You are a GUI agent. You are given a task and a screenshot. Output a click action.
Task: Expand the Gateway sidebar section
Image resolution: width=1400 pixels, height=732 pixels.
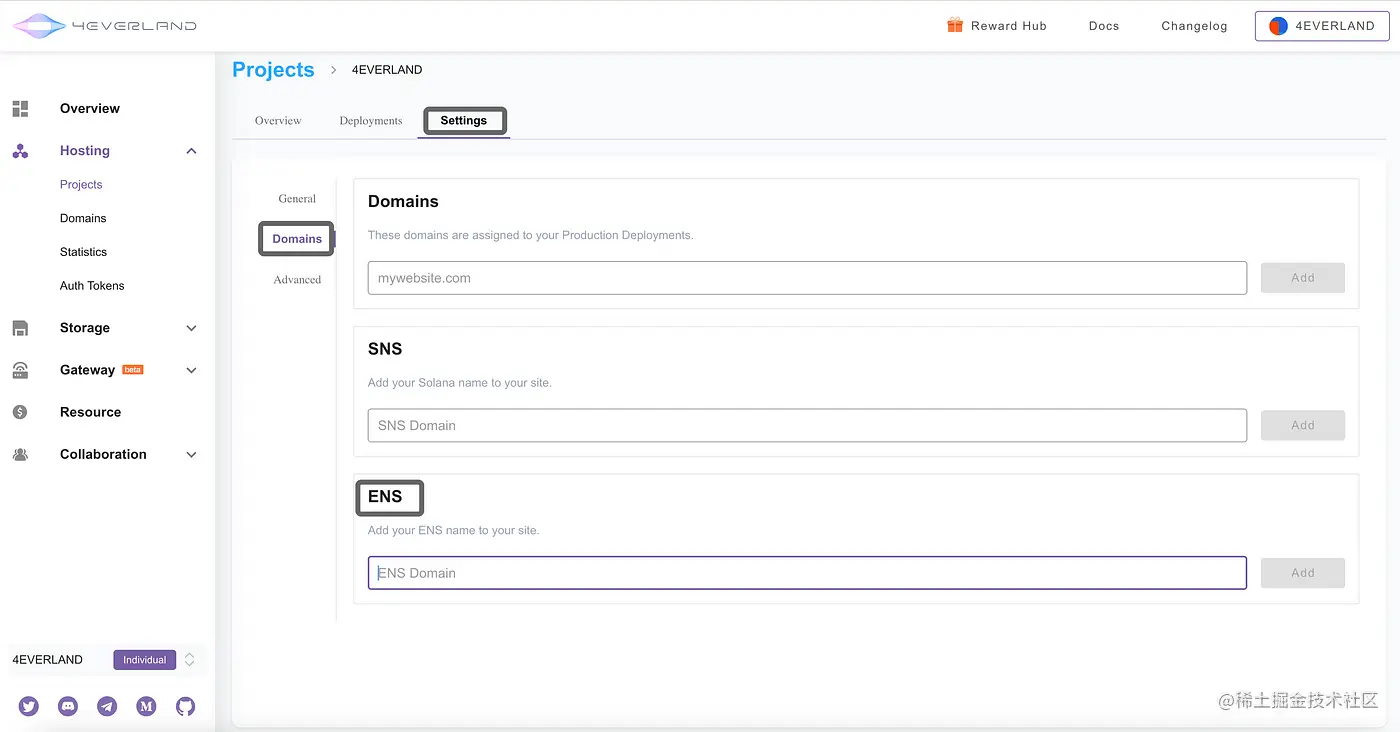coord(191,370)
